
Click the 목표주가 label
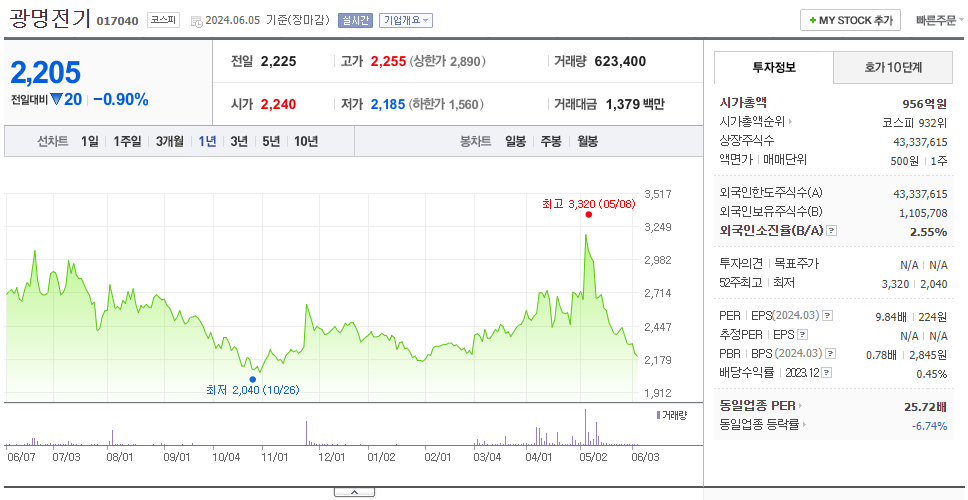click(796, 264)
